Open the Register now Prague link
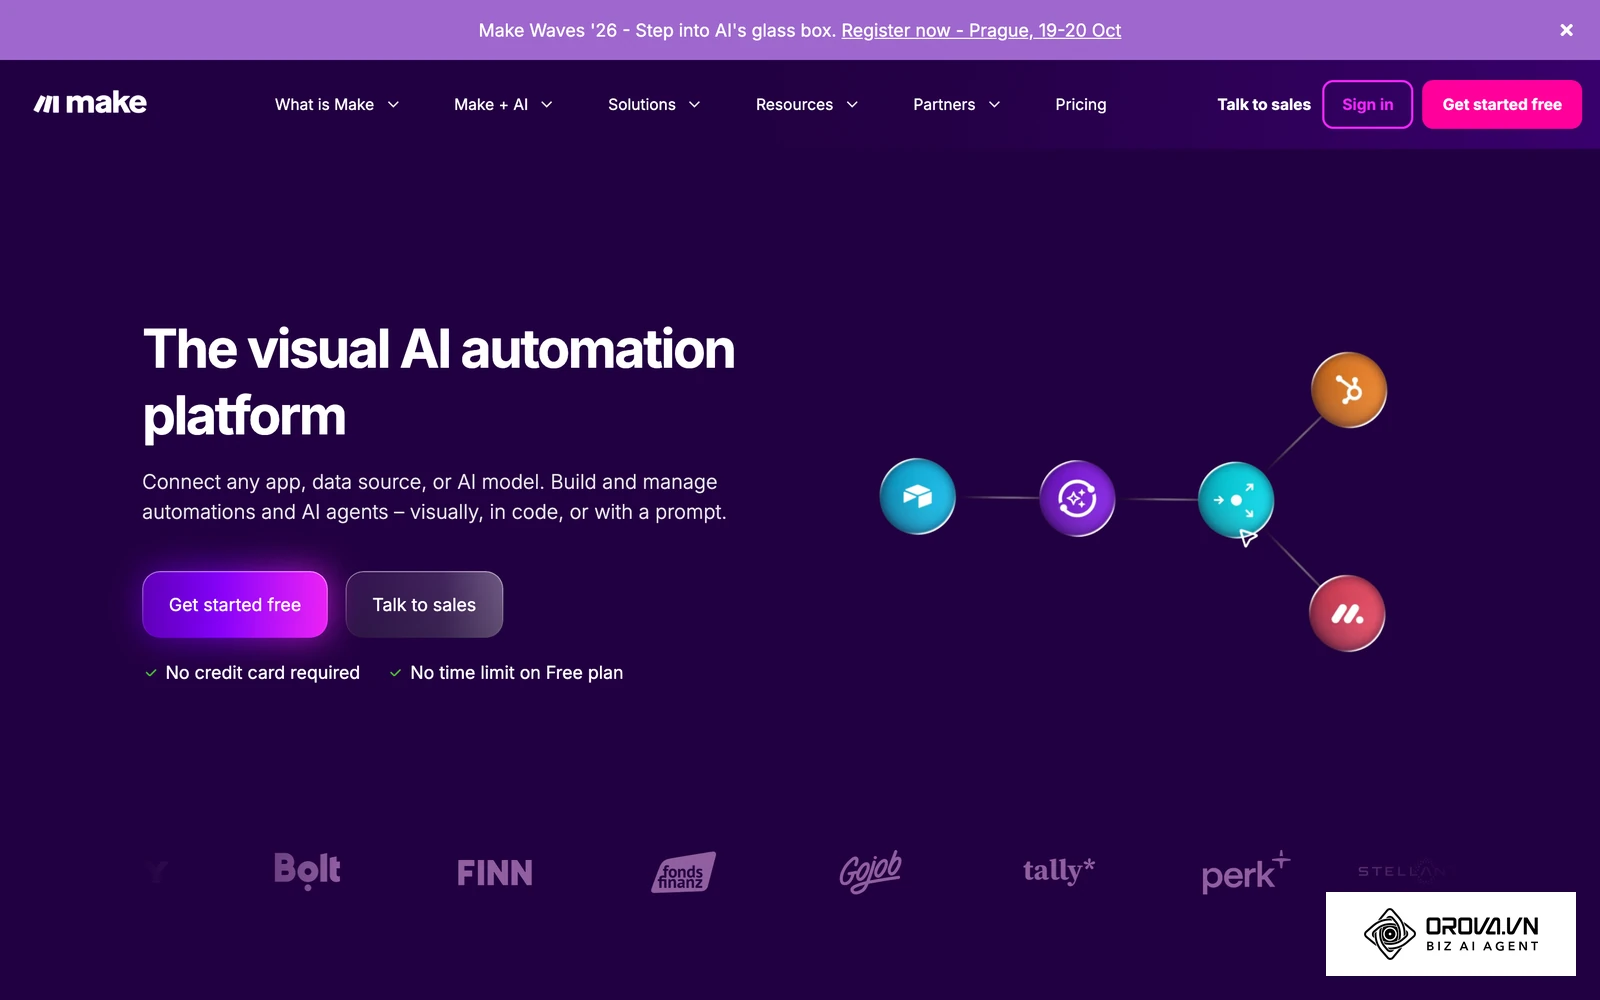The width and height of the screenshot is (1600, 1000). pos(981,30)
